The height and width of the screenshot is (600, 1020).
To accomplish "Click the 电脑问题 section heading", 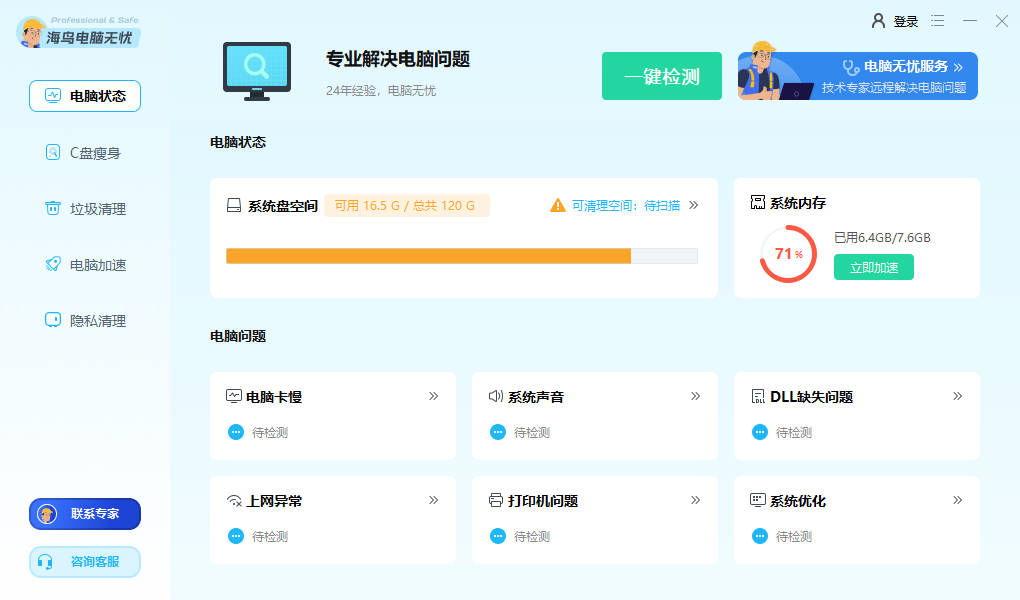I will coord(238,336).
